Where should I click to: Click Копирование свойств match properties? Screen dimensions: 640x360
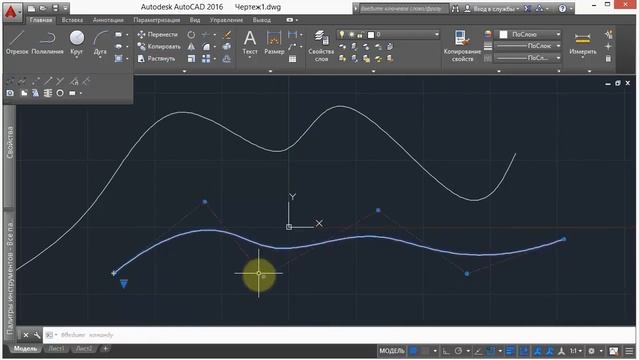[462, 46]
